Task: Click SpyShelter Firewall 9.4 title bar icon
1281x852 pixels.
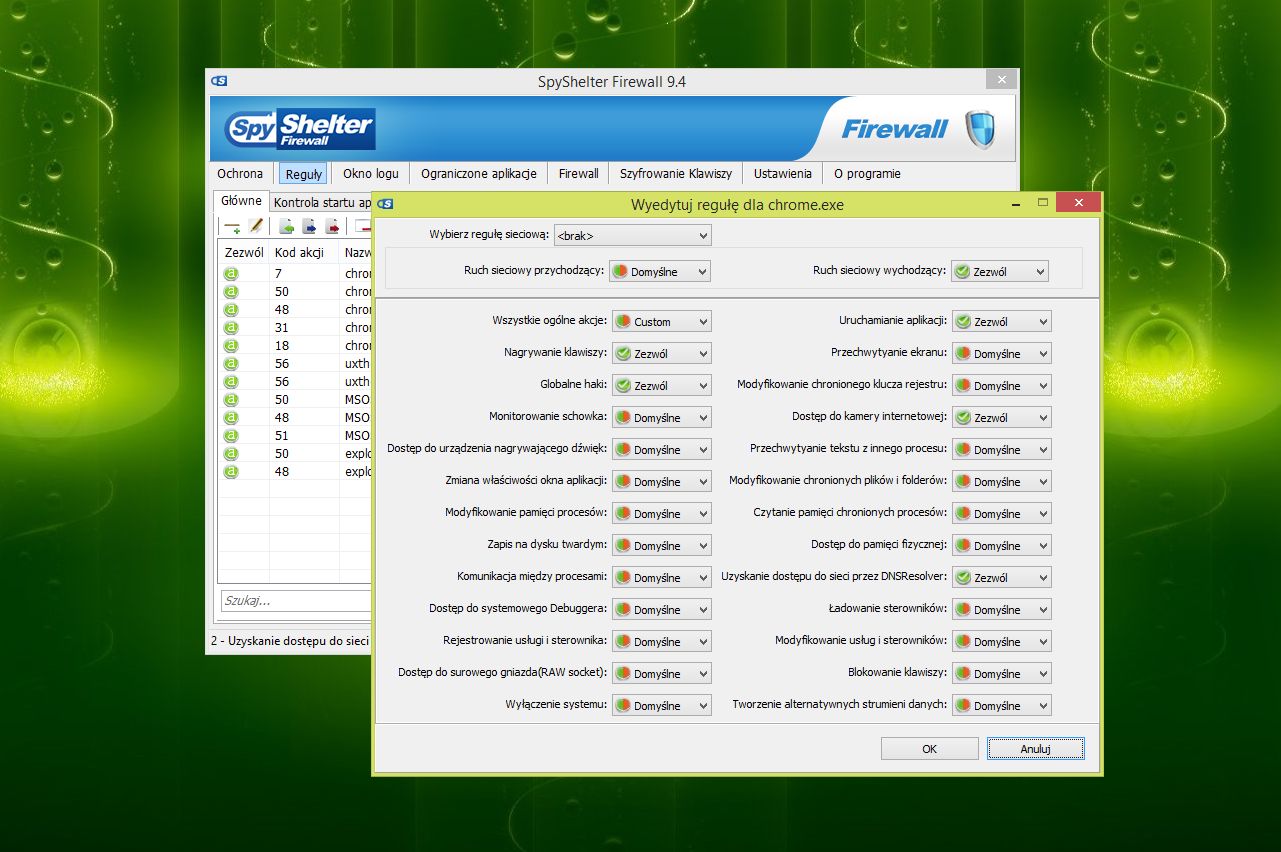Action: (219, 81)
